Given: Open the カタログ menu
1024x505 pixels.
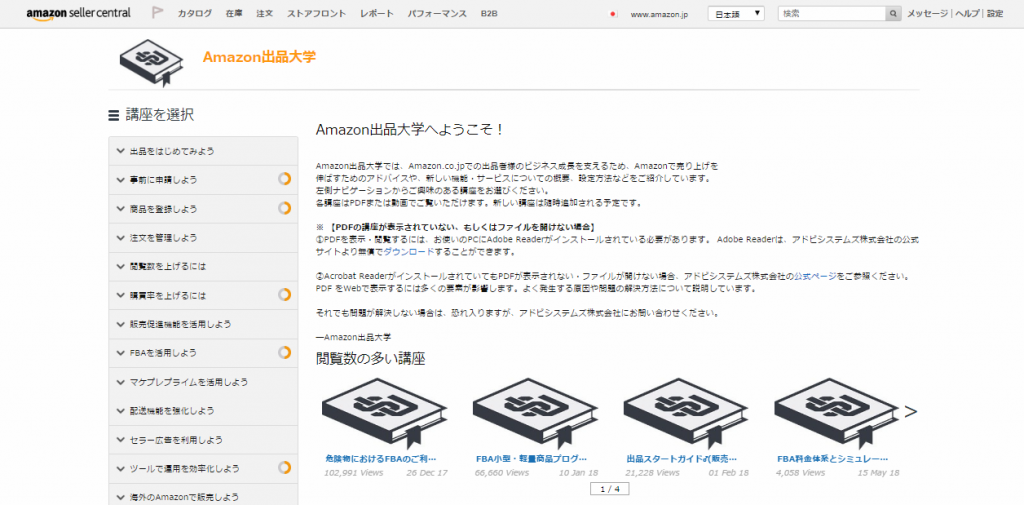Looking at the screenshot, I should point(194,14).
